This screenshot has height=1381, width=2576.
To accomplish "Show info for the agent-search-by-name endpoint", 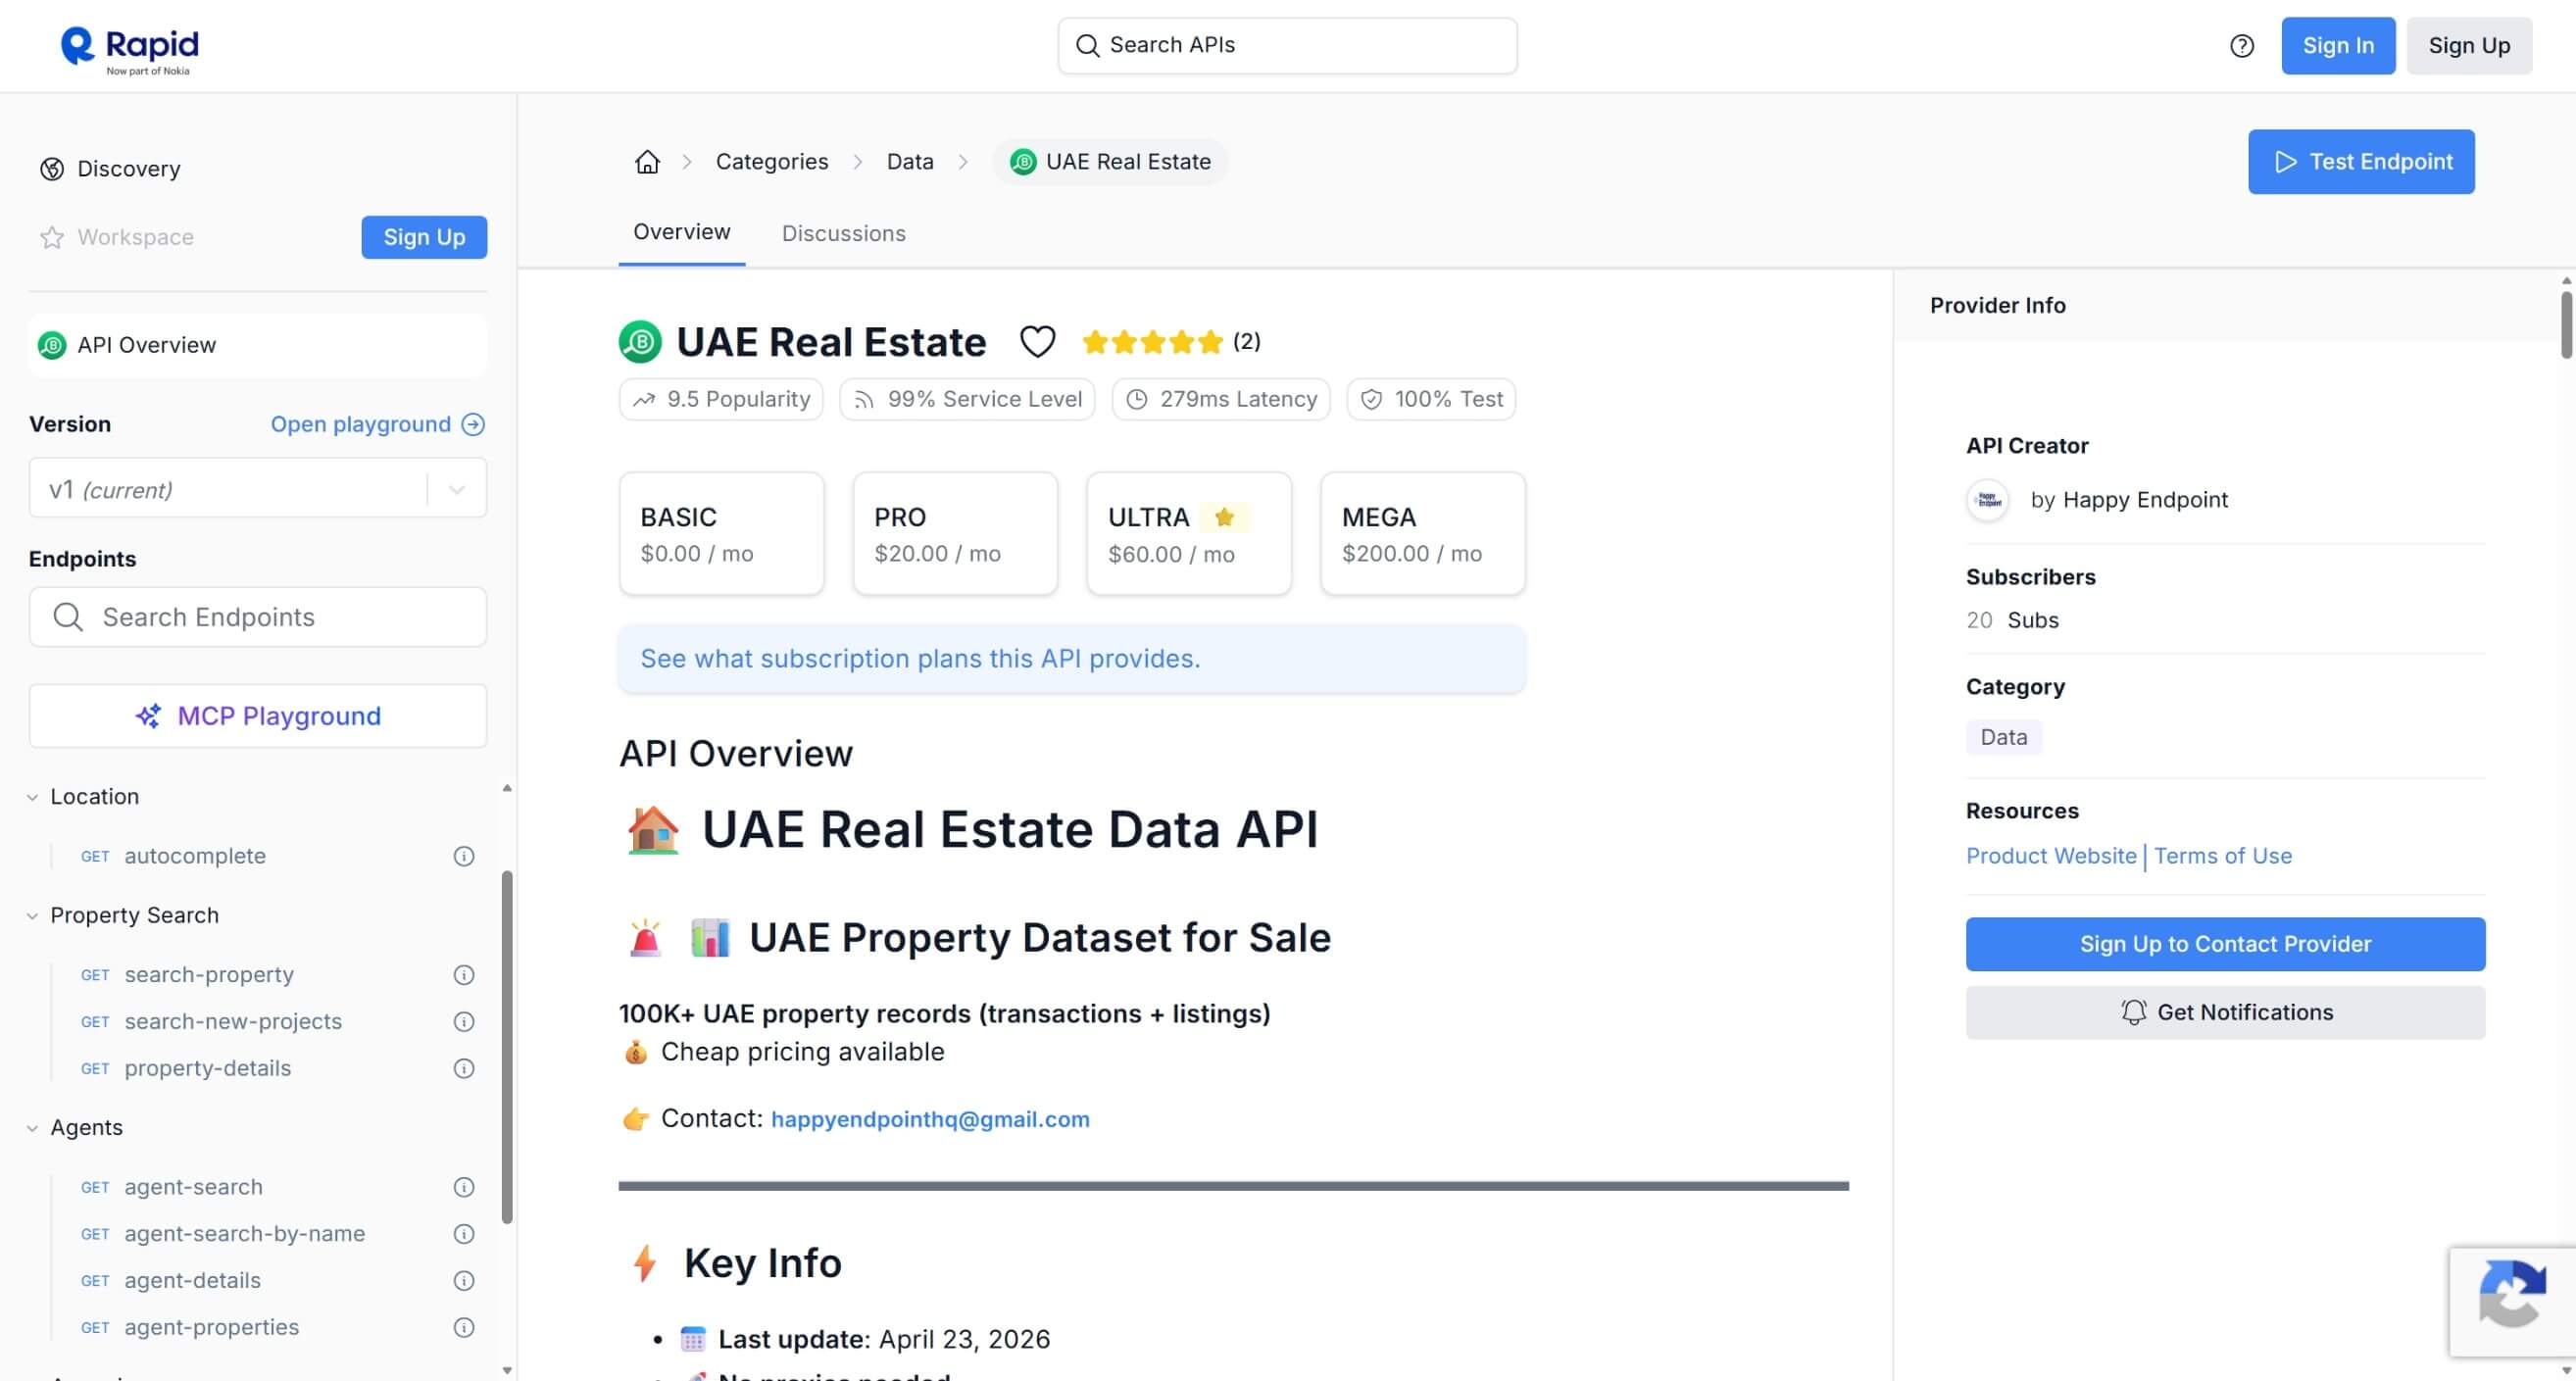I will point(464,1234).
